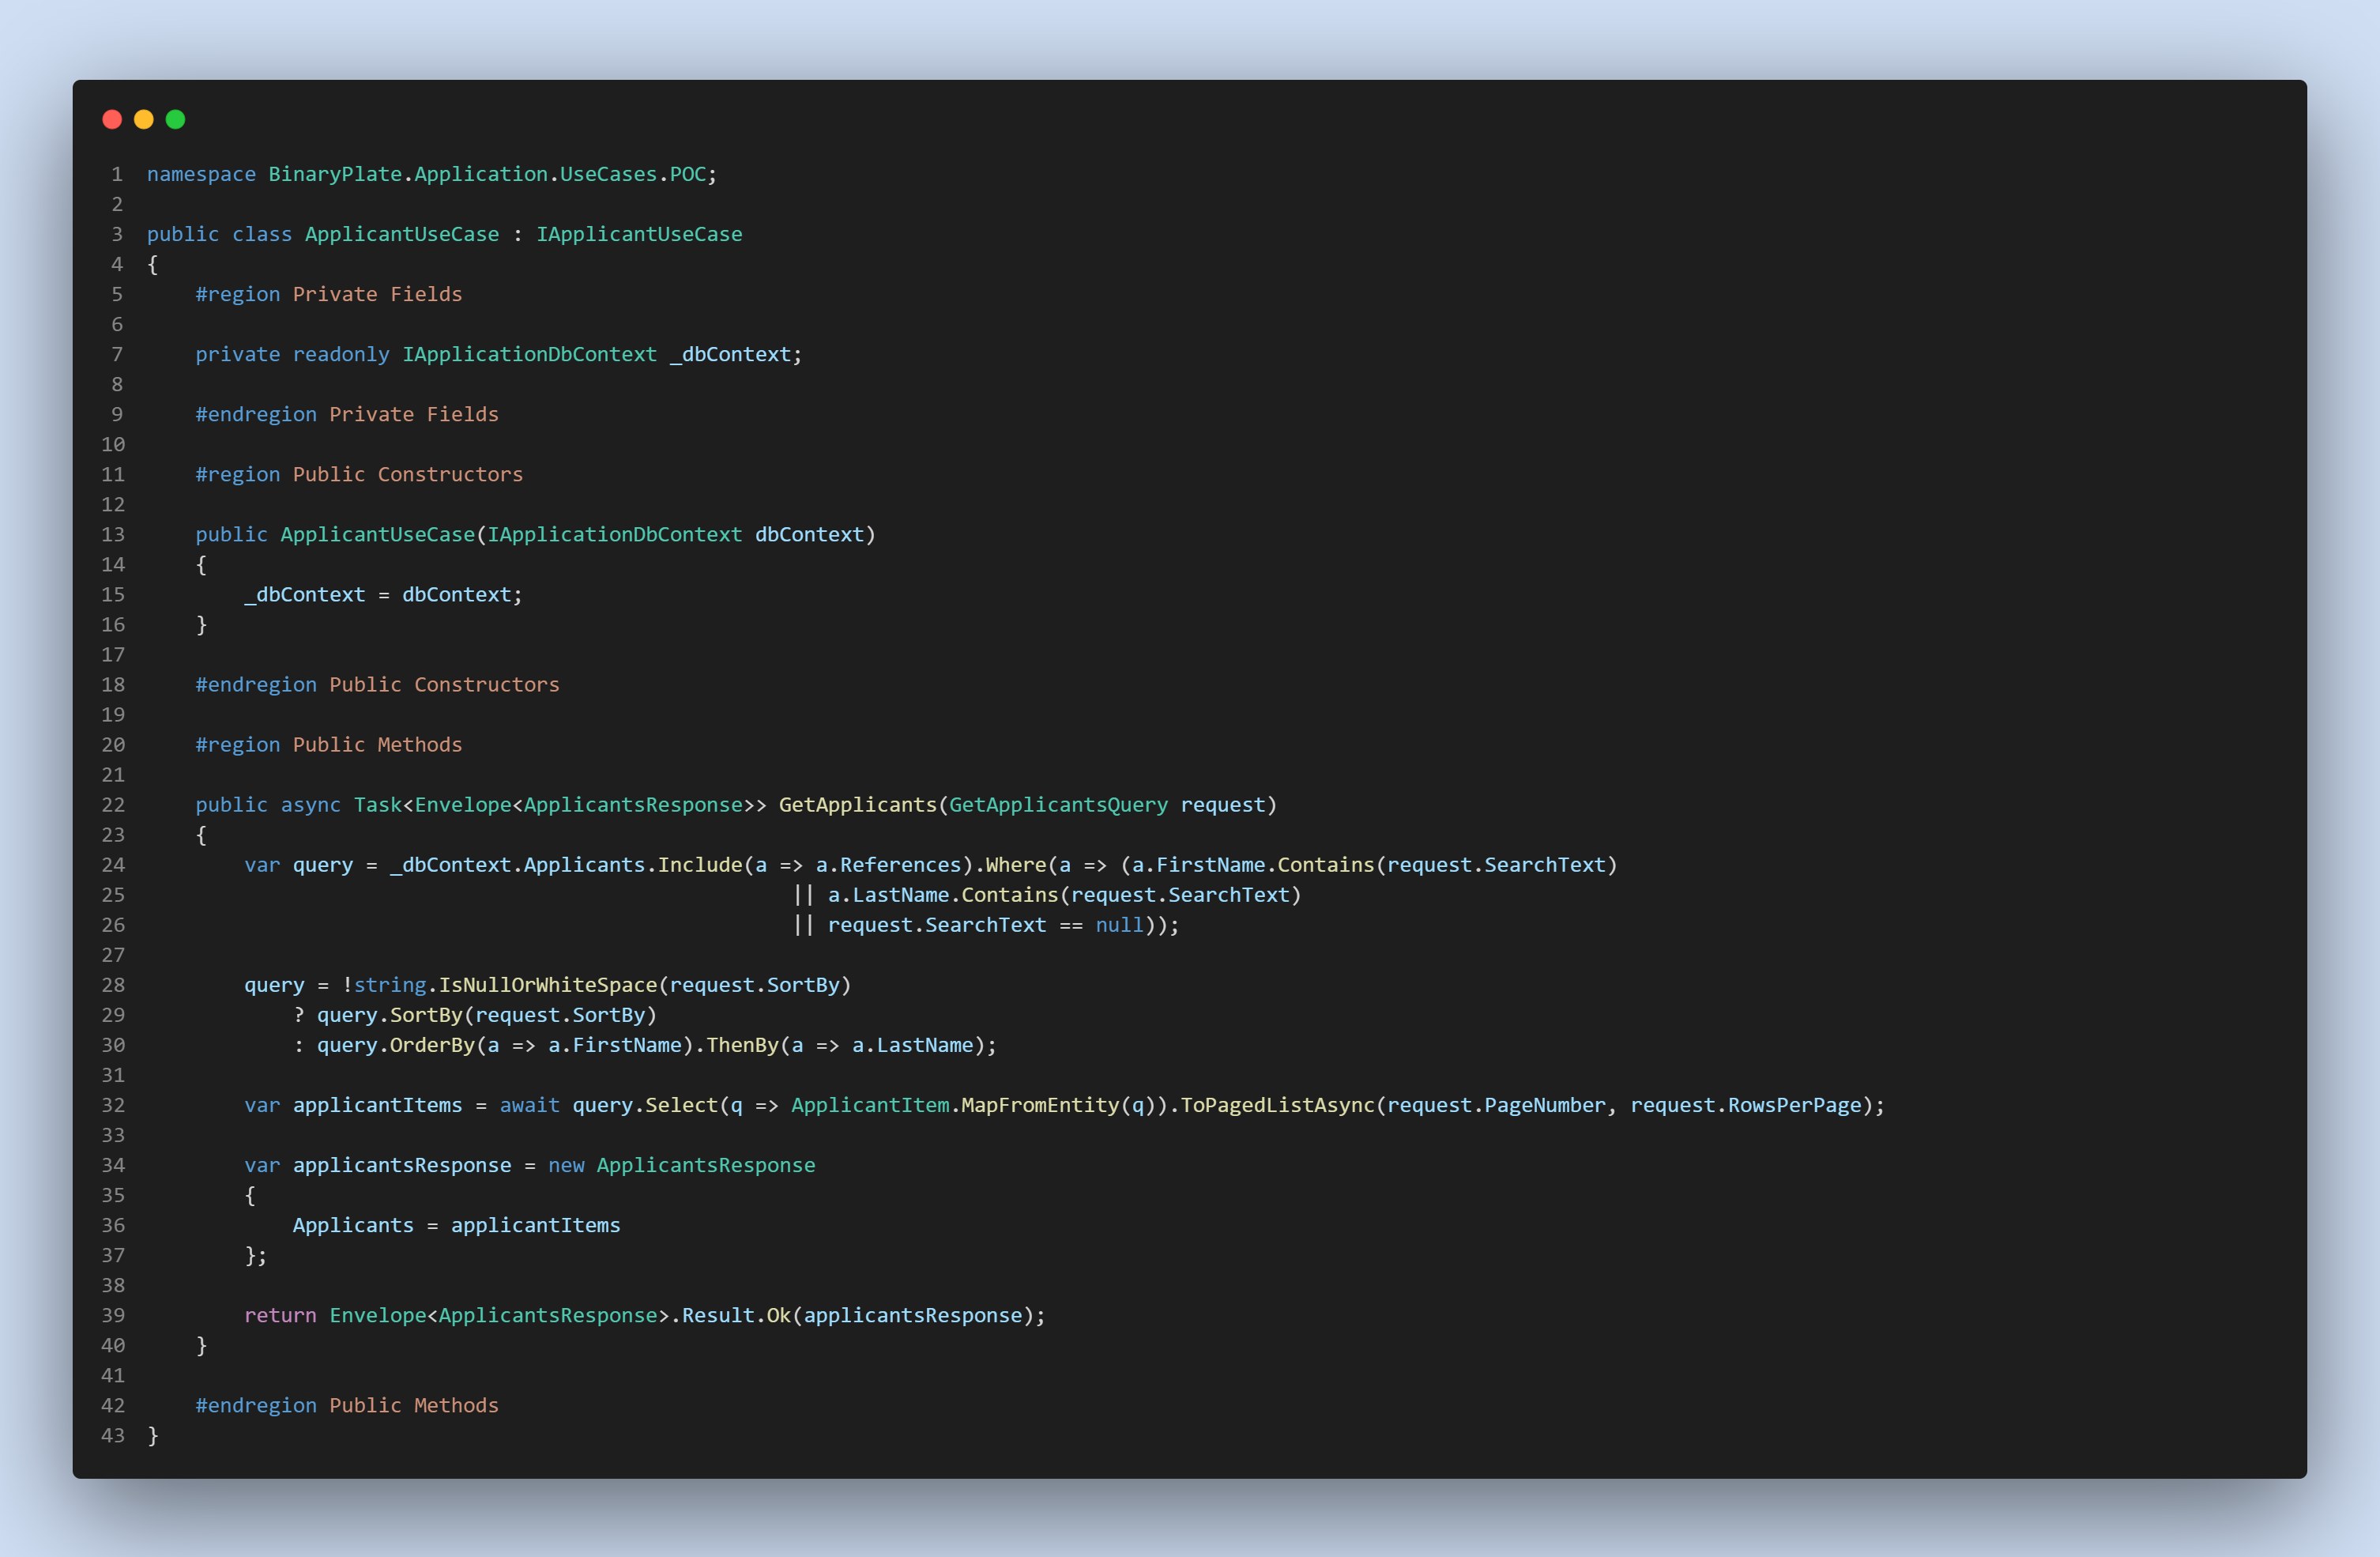This screenshot has width=2380, height=1557.
Task: Click the 'BinaryPlate' namespace text on line 1
Action: tap(335, 174)
